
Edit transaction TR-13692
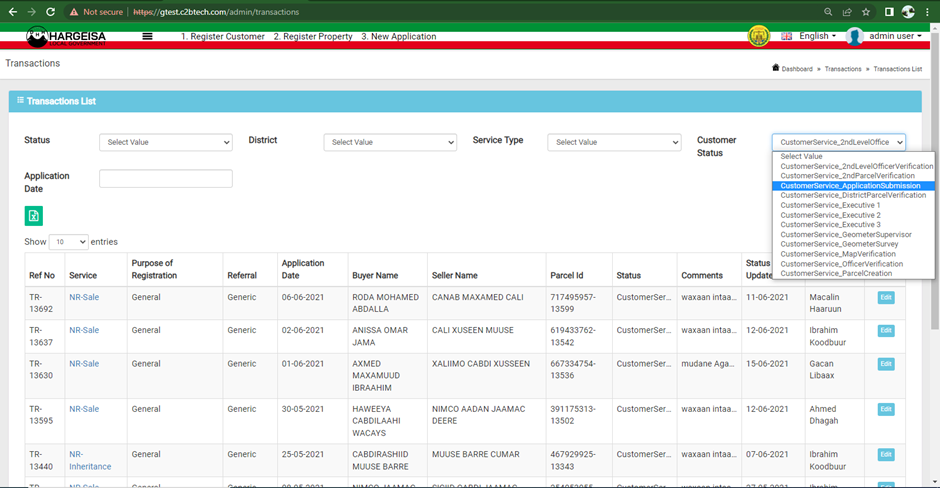click(x=886, y=297)
